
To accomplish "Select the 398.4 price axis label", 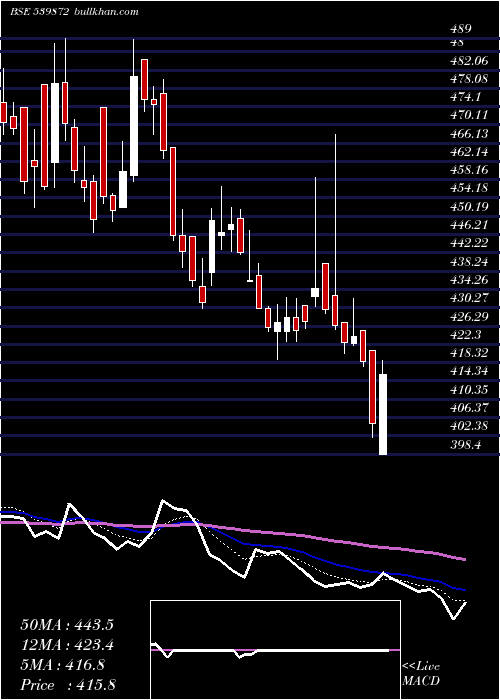I will [466, 444].
